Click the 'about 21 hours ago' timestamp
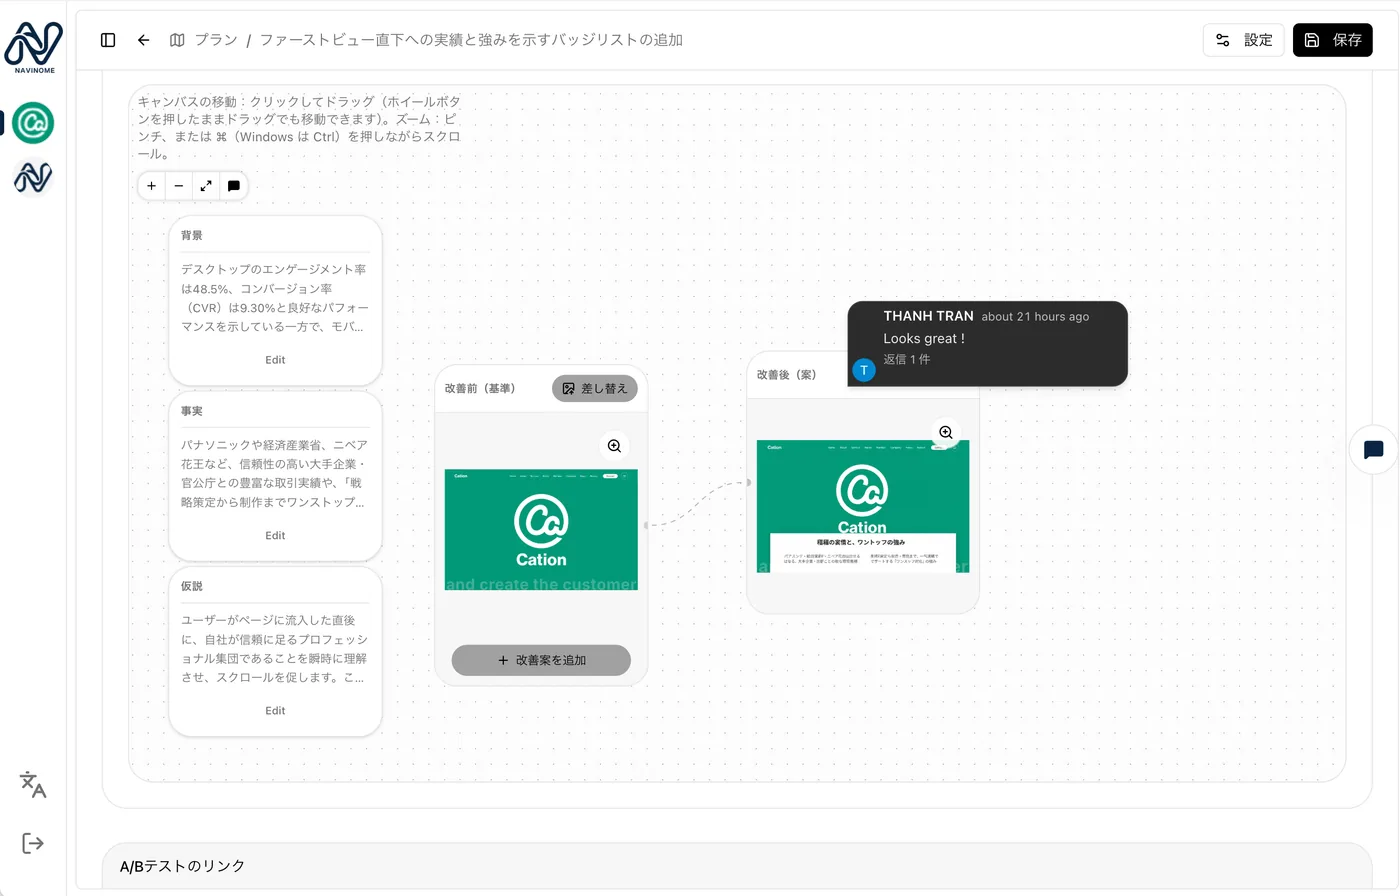The image size is (1400, 896). coord(1035,317)
